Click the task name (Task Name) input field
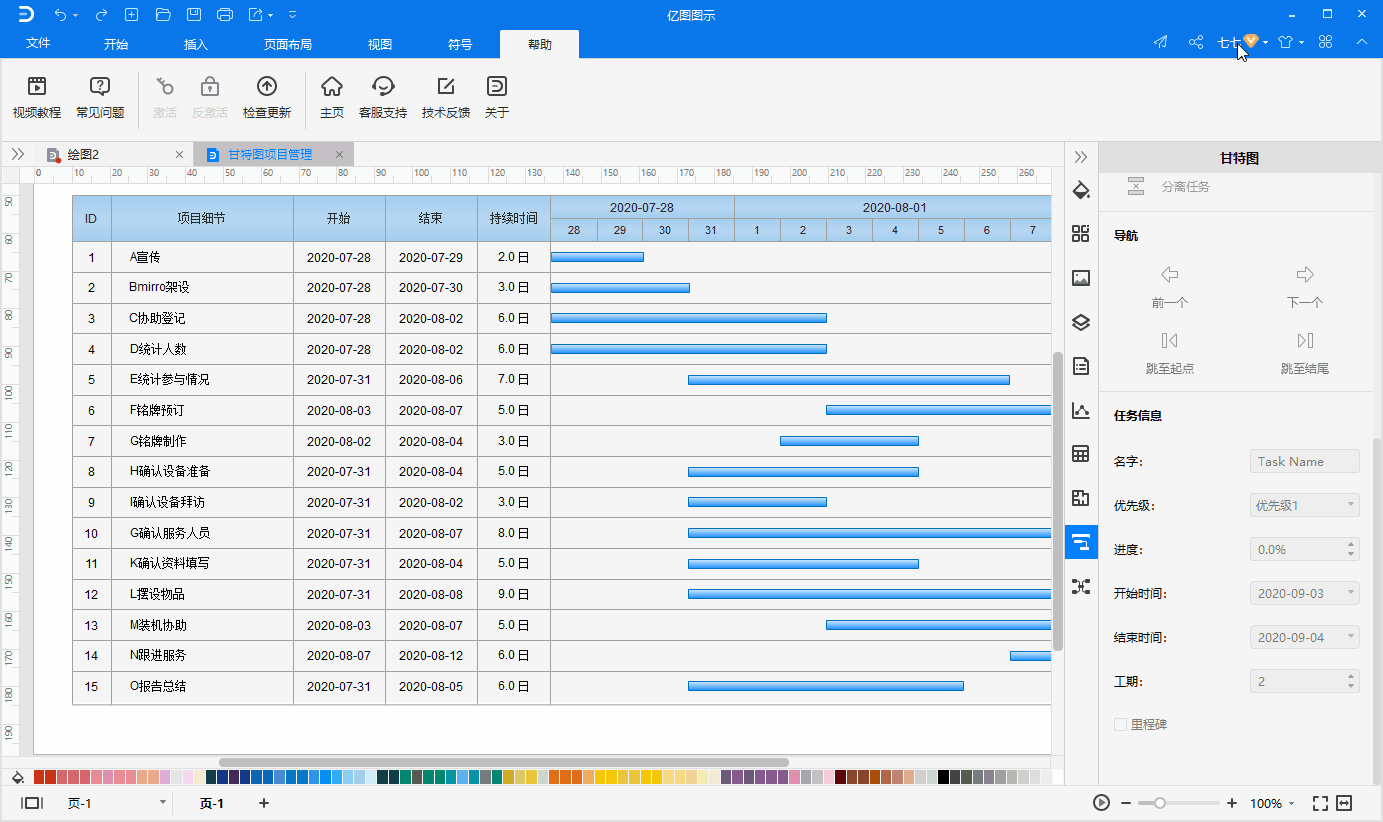 pos(1305,461)
